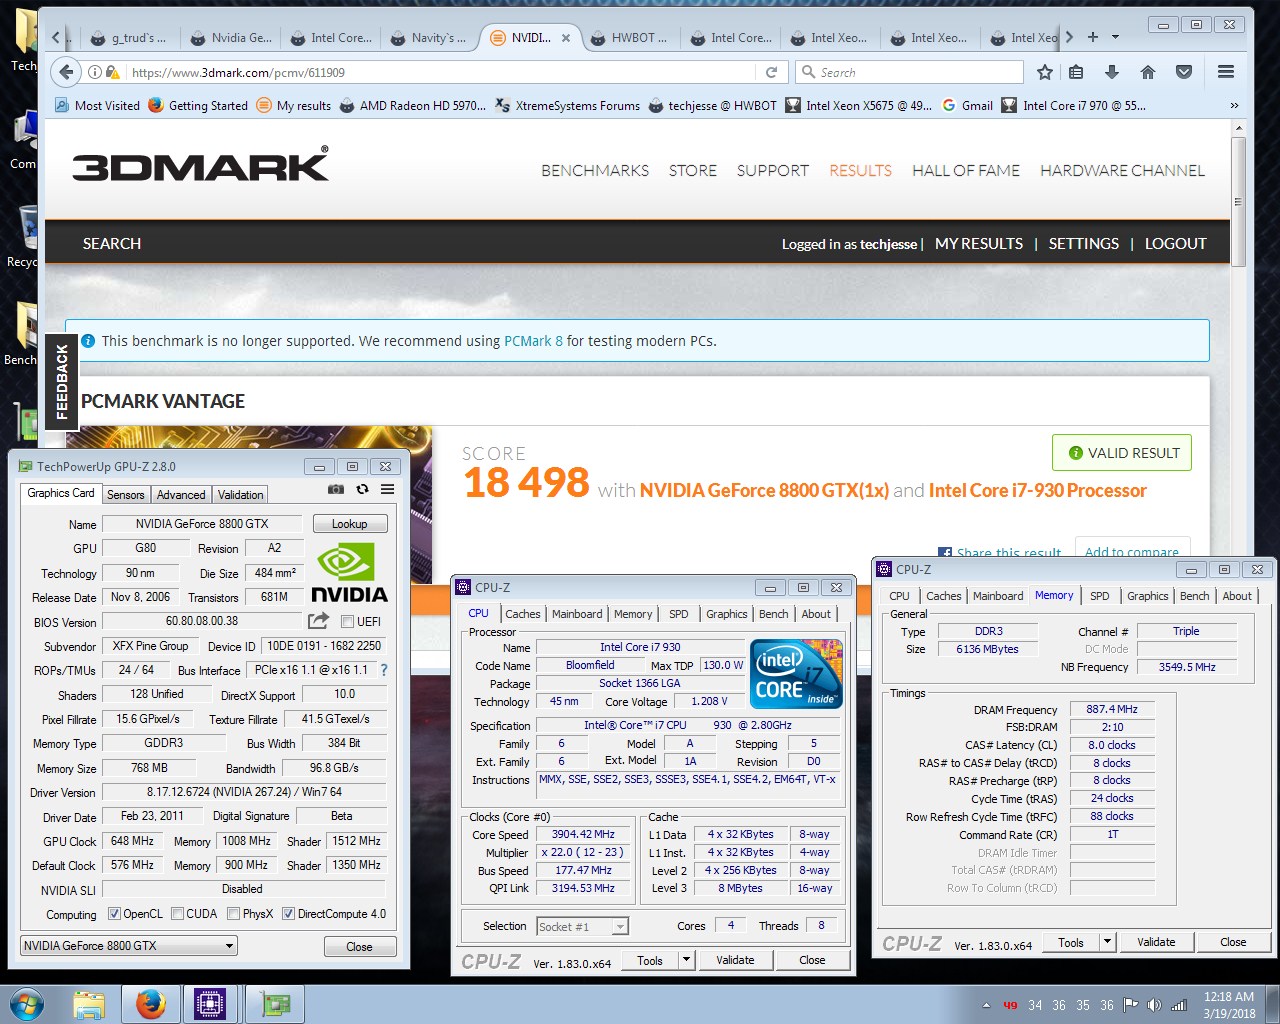This screenshot has height=1024, width=1280.
Task: Click the LOGOUT link
Action: tap(1176, 244)
